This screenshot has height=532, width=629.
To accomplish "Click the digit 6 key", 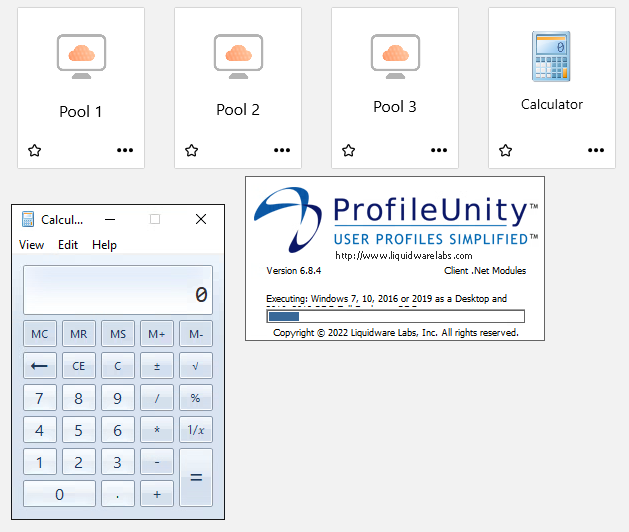I will point(118,430).
